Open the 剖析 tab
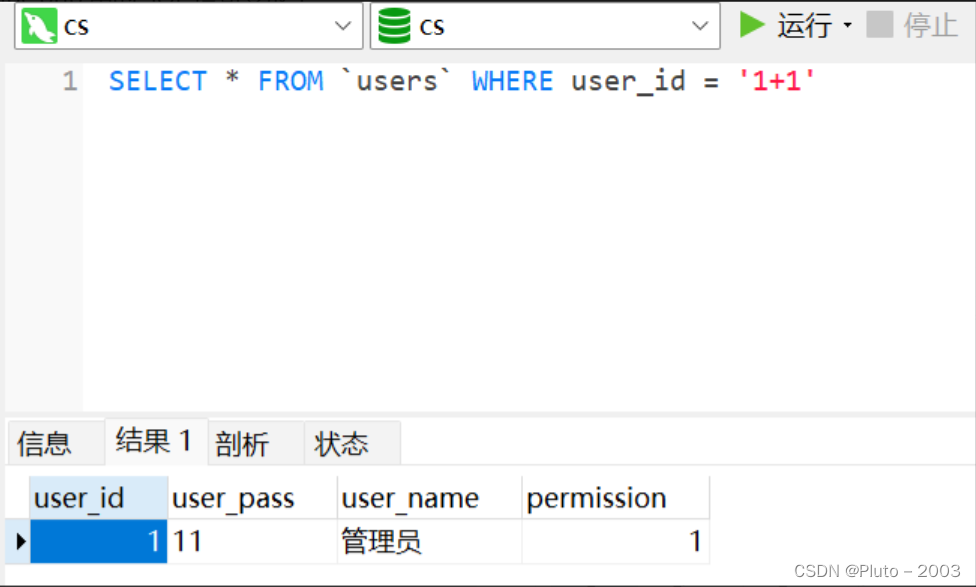Screen dimensions: 976x587 (x=241, y=443)
